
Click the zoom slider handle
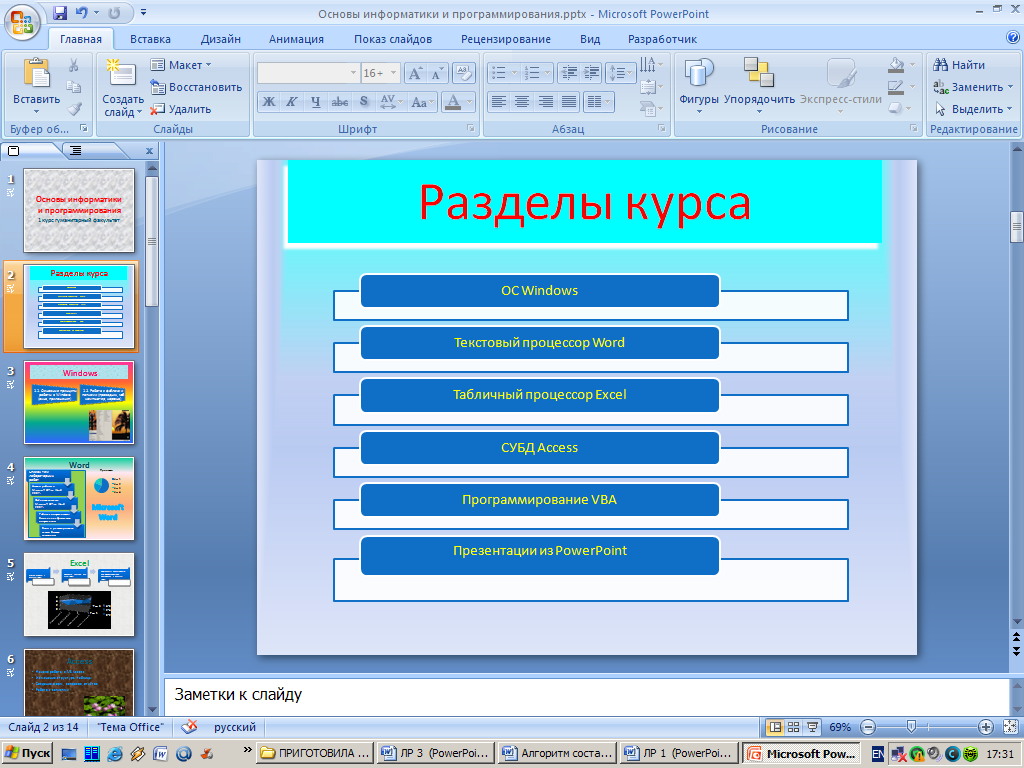point(911,727)
